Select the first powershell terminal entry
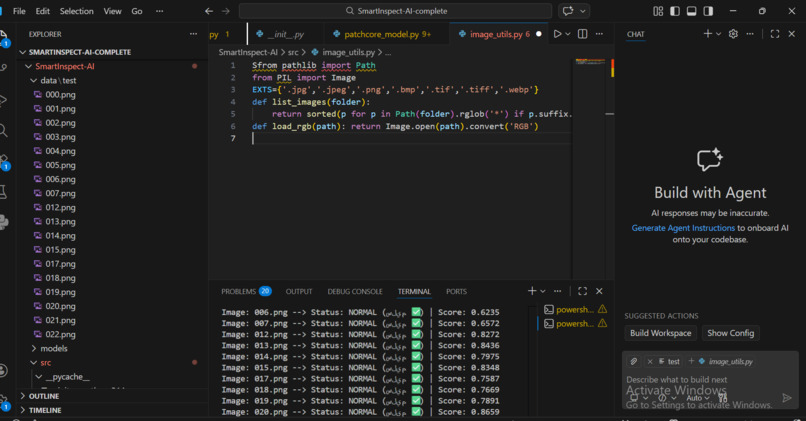 click(x=575, y=309)
